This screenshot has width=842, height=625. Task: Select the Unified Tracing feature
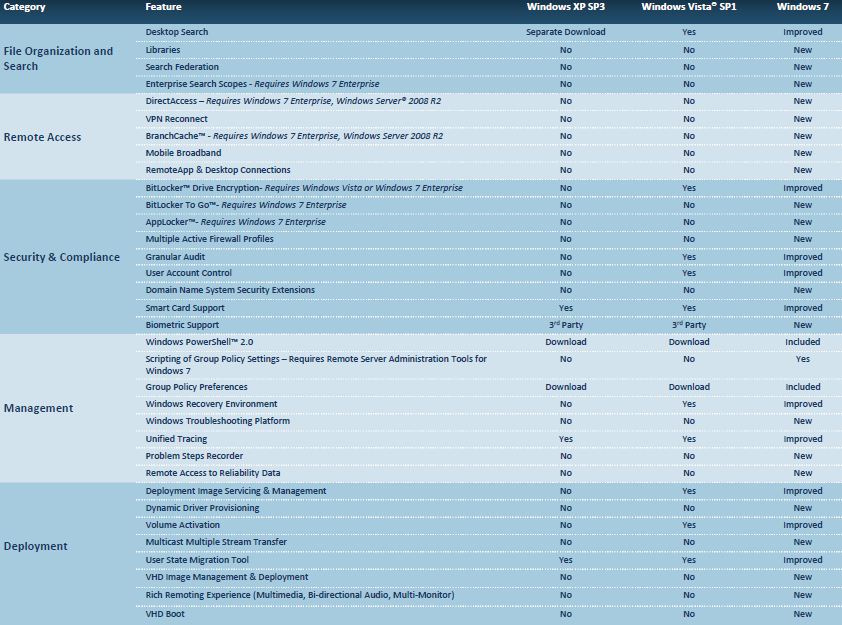[176, 439]
